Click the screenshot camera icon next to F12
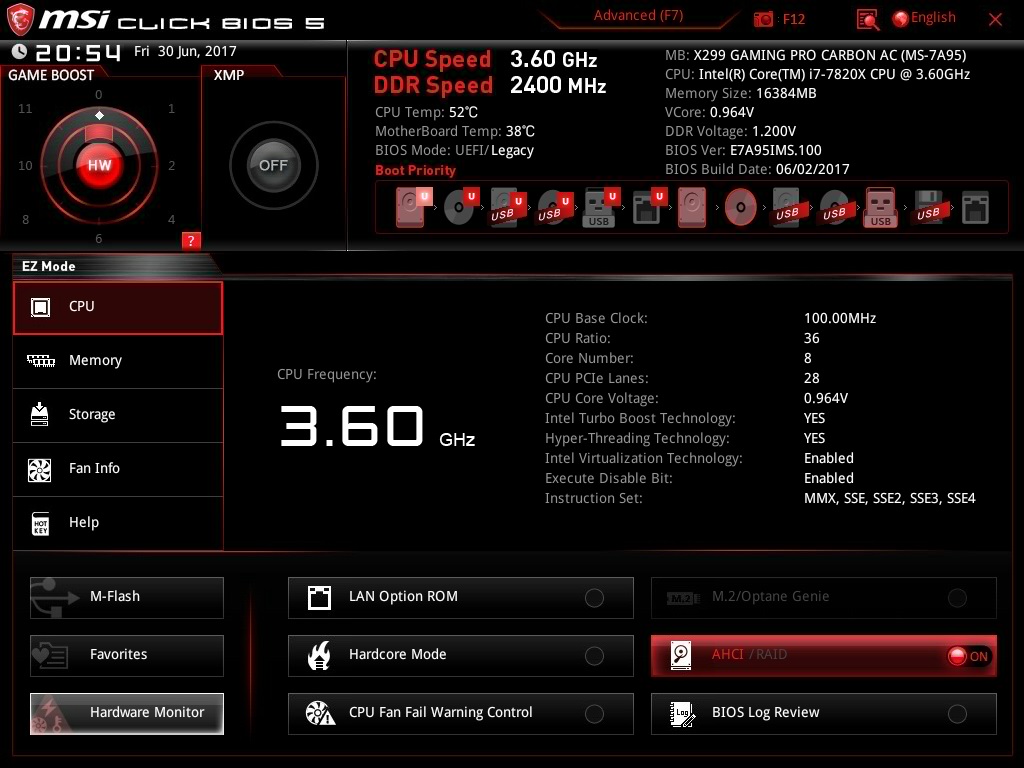 (764, 19)
